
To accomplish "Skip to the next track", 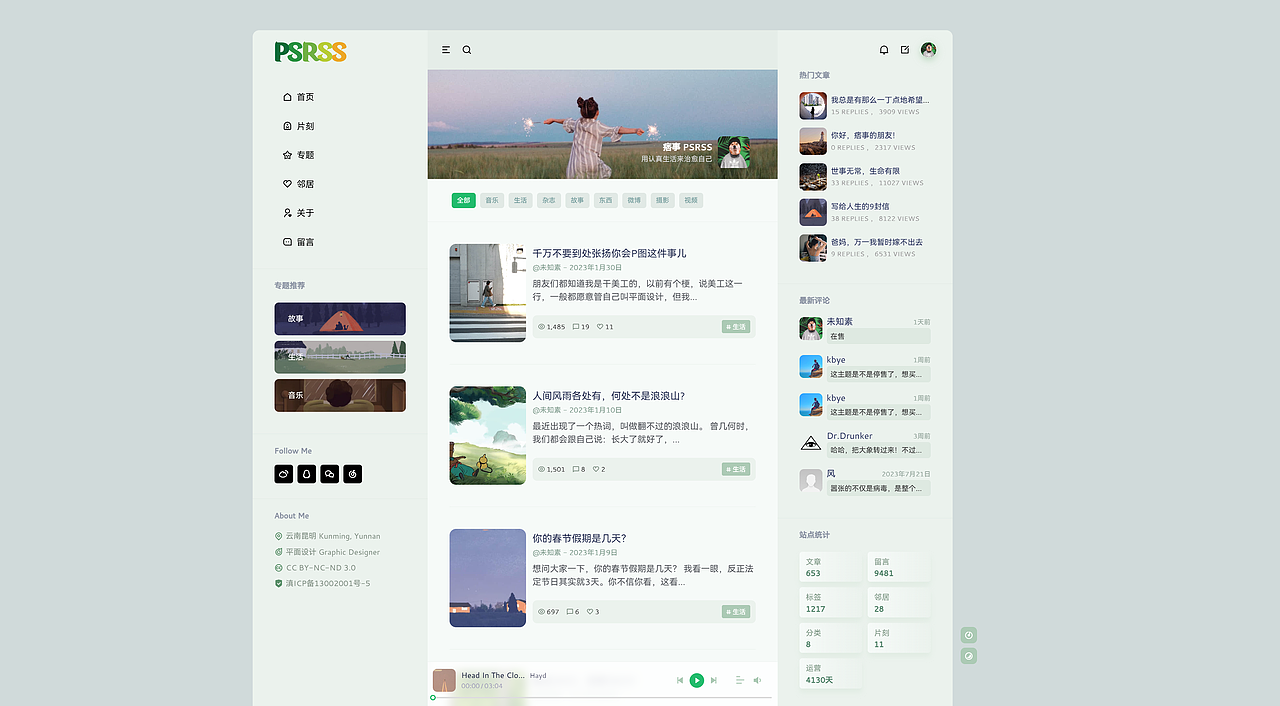I will coord(713,680).
